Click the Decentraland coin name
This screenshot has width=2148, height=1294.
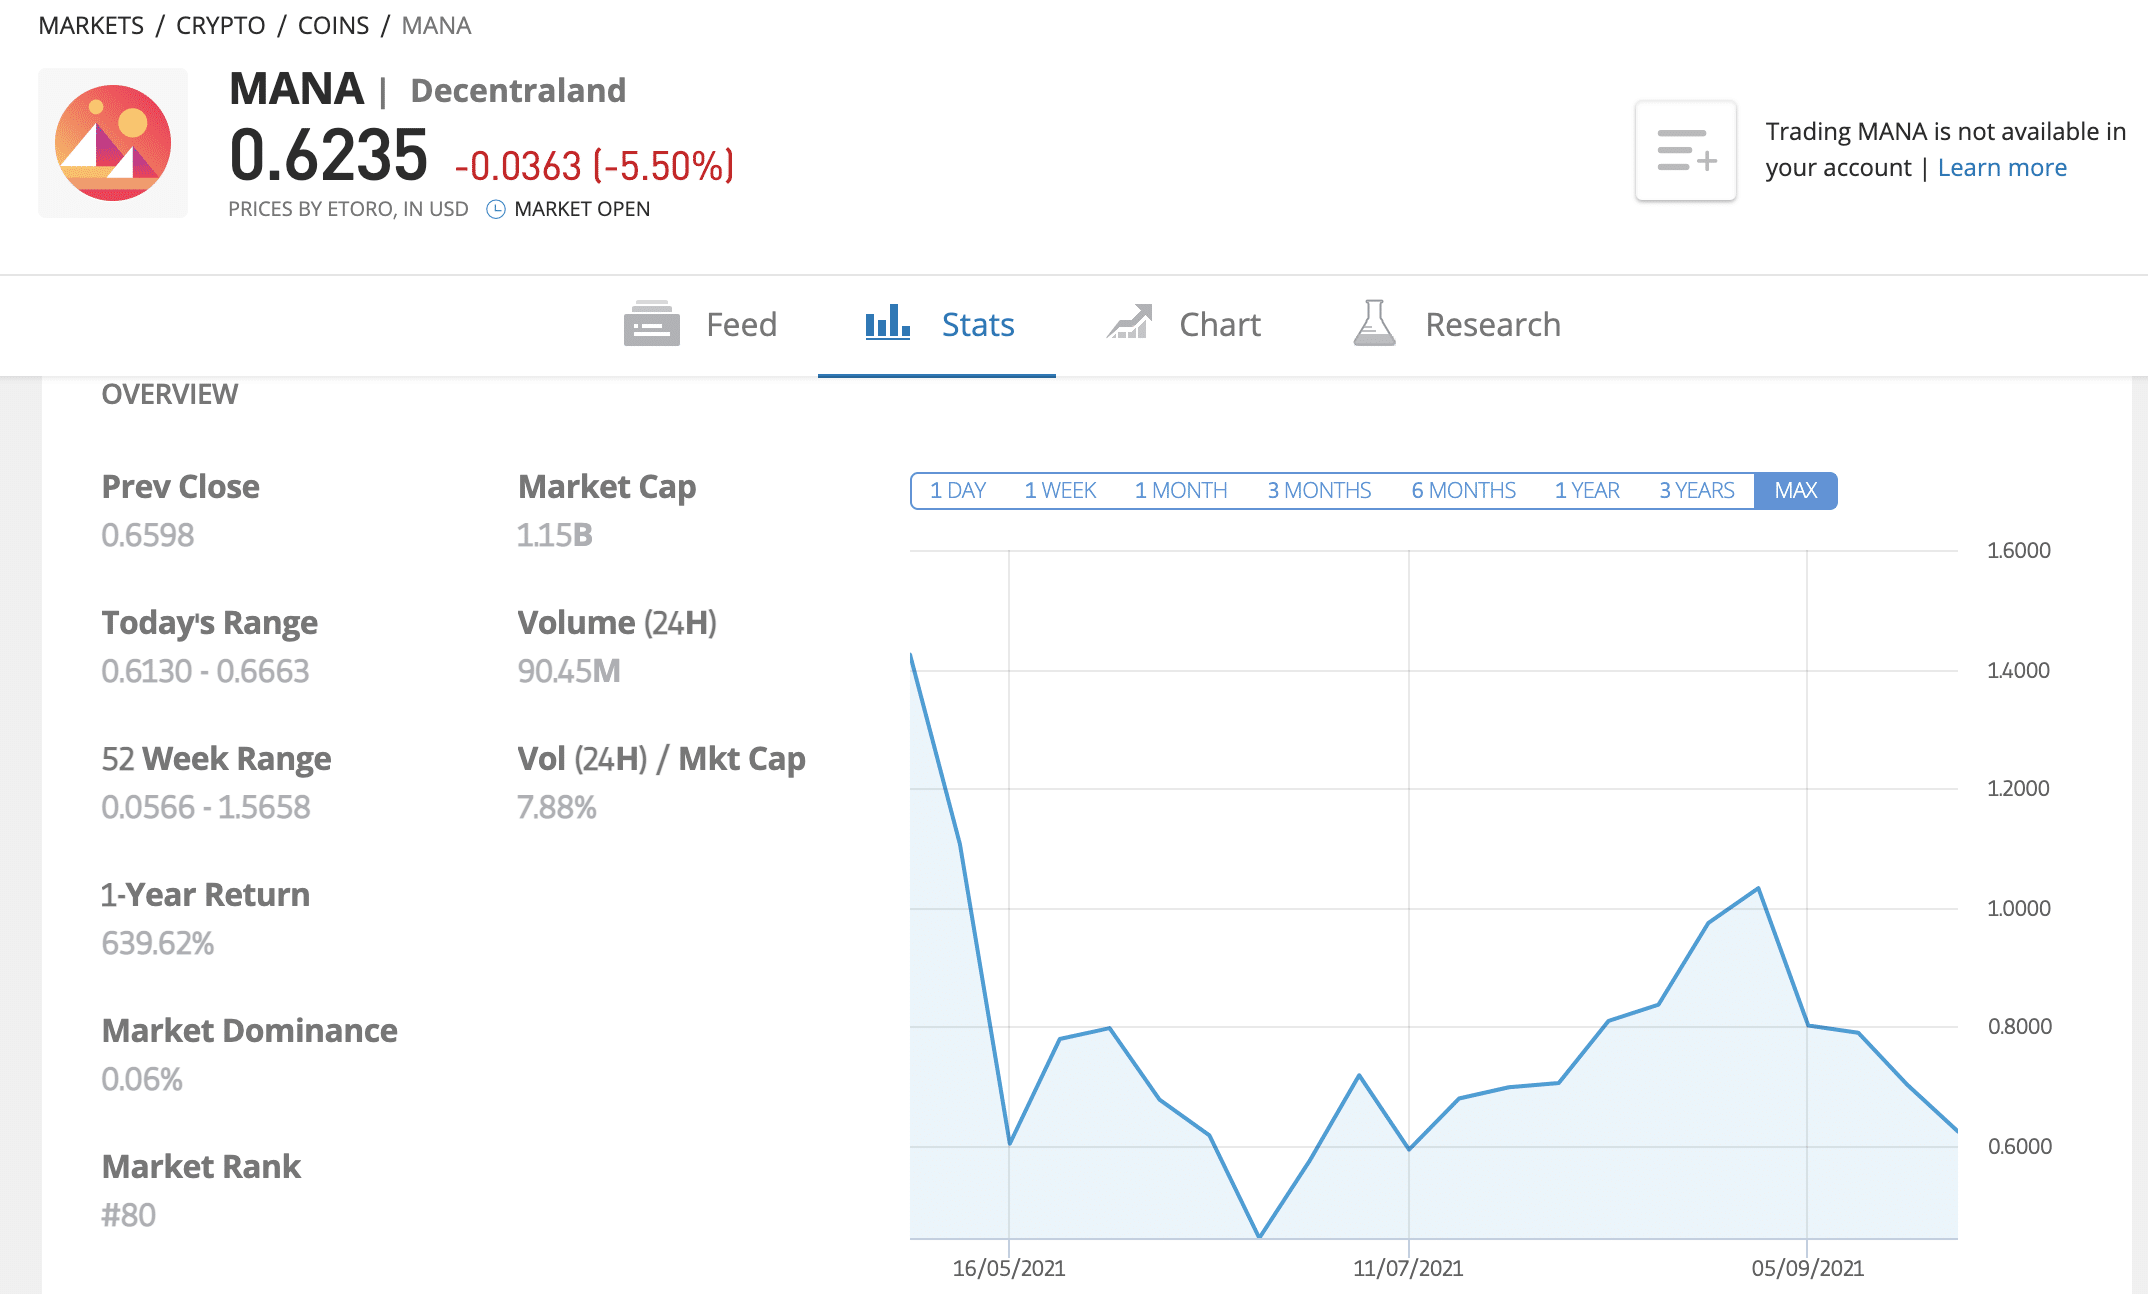[518, 90]
